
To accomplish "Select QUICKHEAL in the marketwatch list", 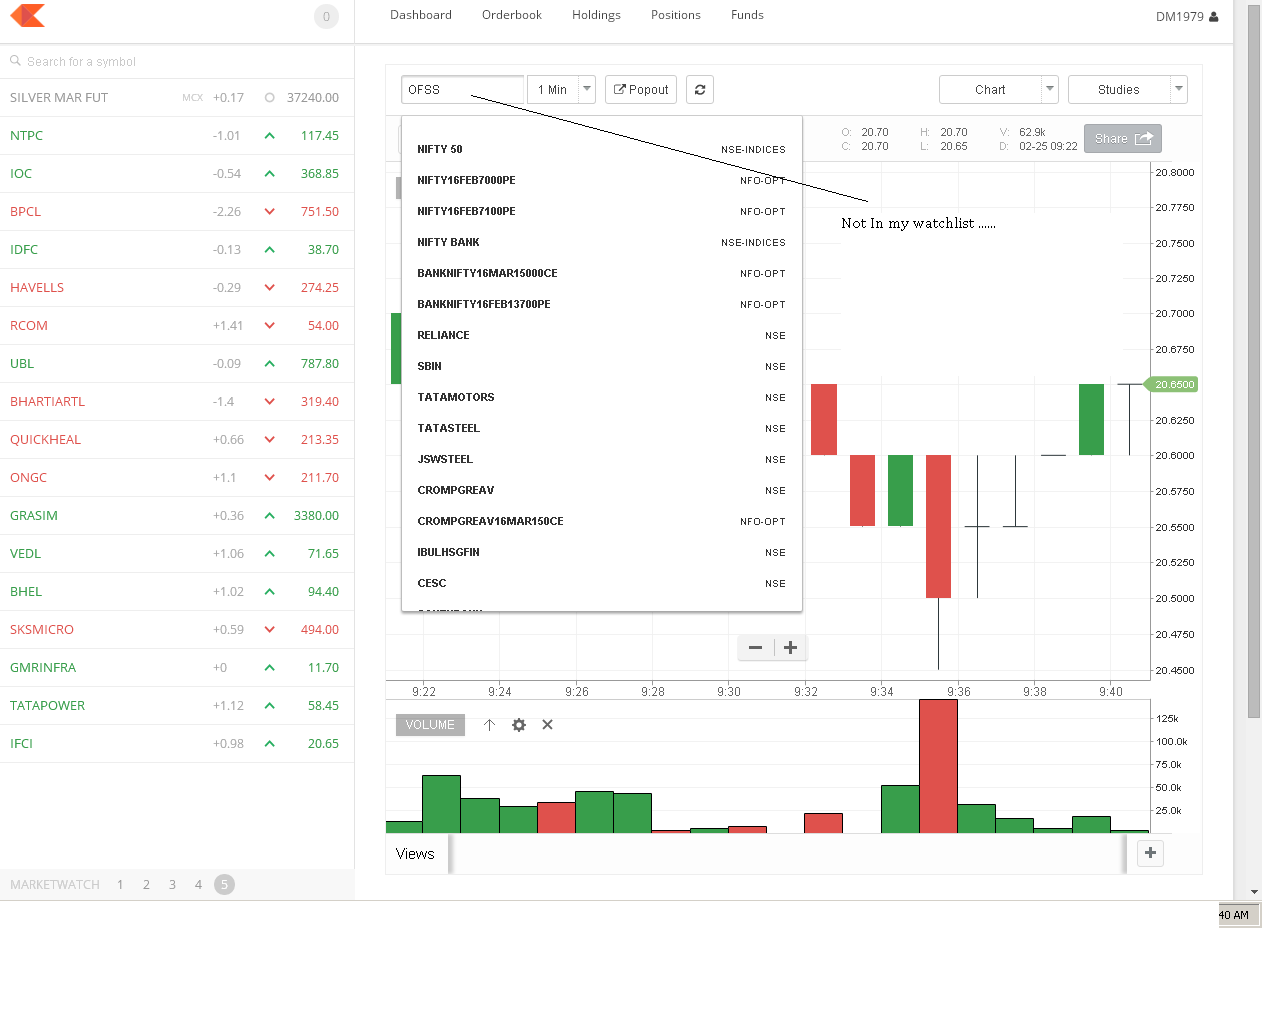I will 177,440.
